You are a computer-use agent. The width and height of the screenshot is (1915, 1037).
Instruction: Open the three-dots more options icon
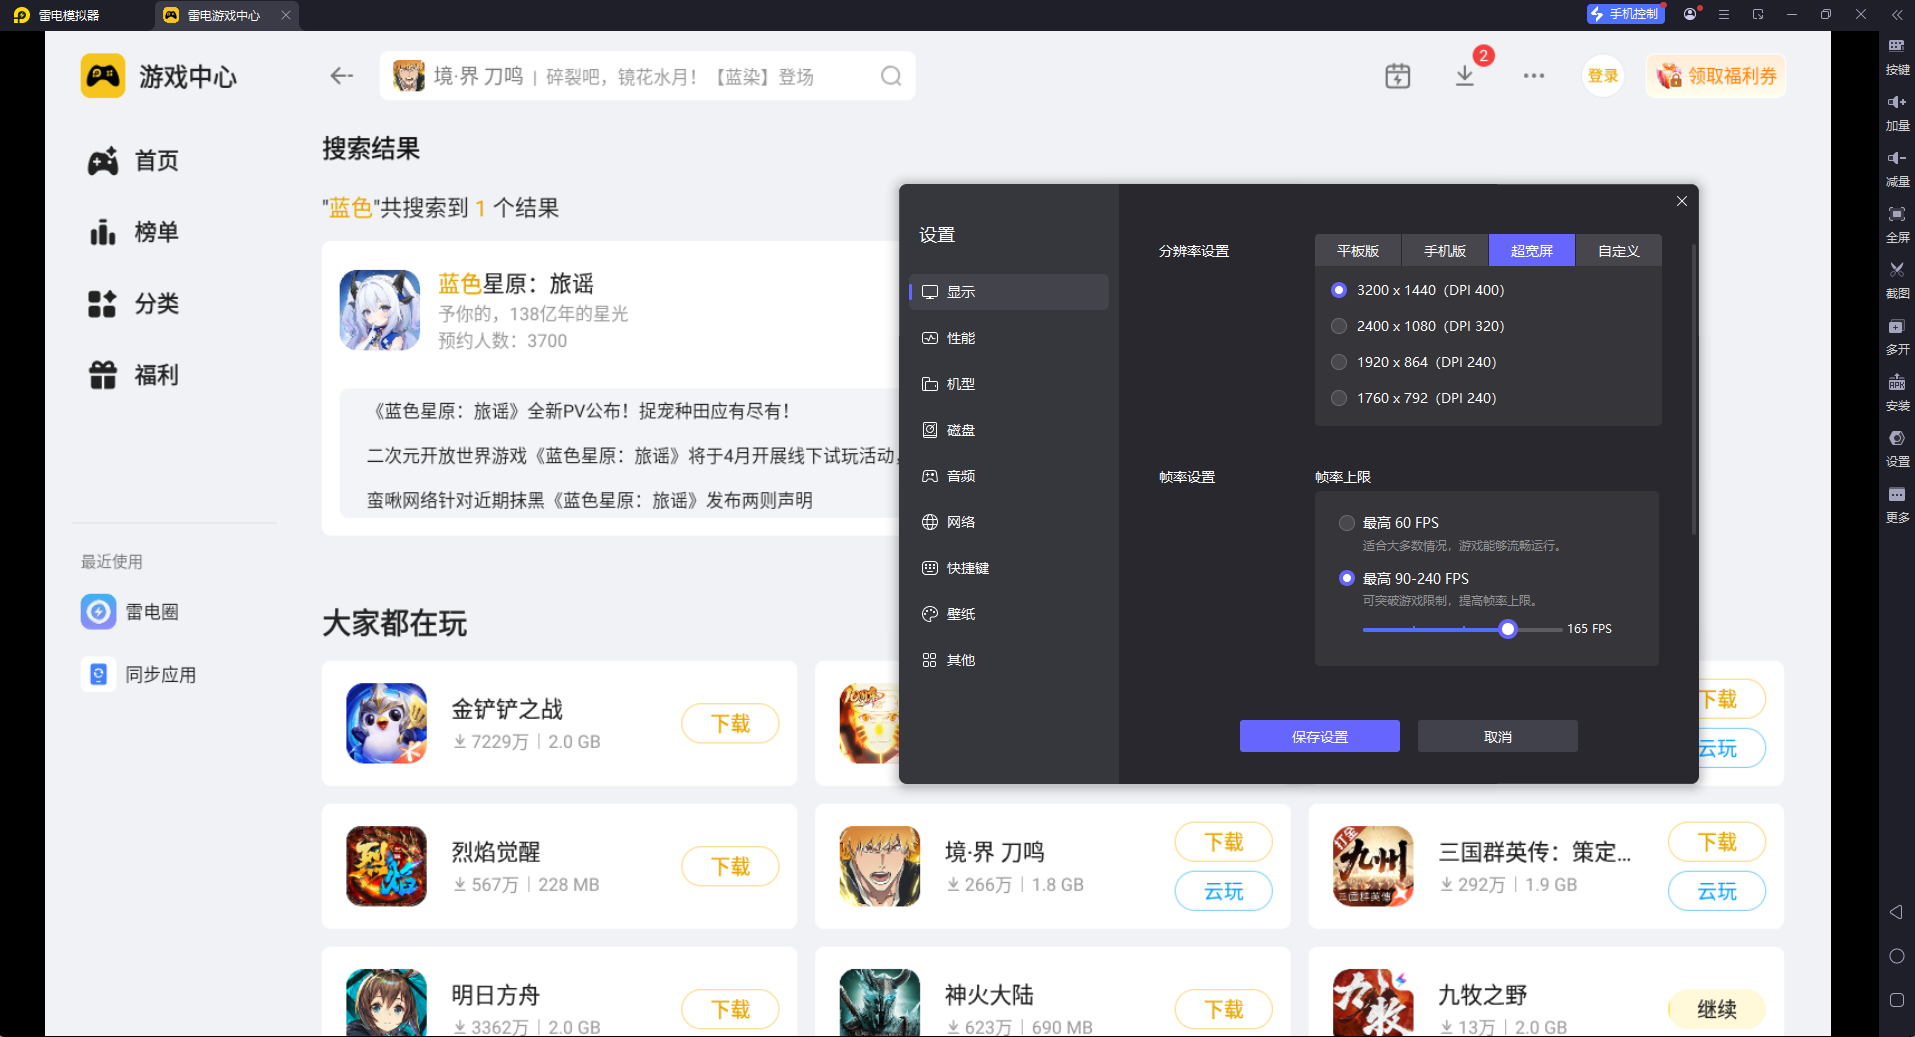[1534, 76]
